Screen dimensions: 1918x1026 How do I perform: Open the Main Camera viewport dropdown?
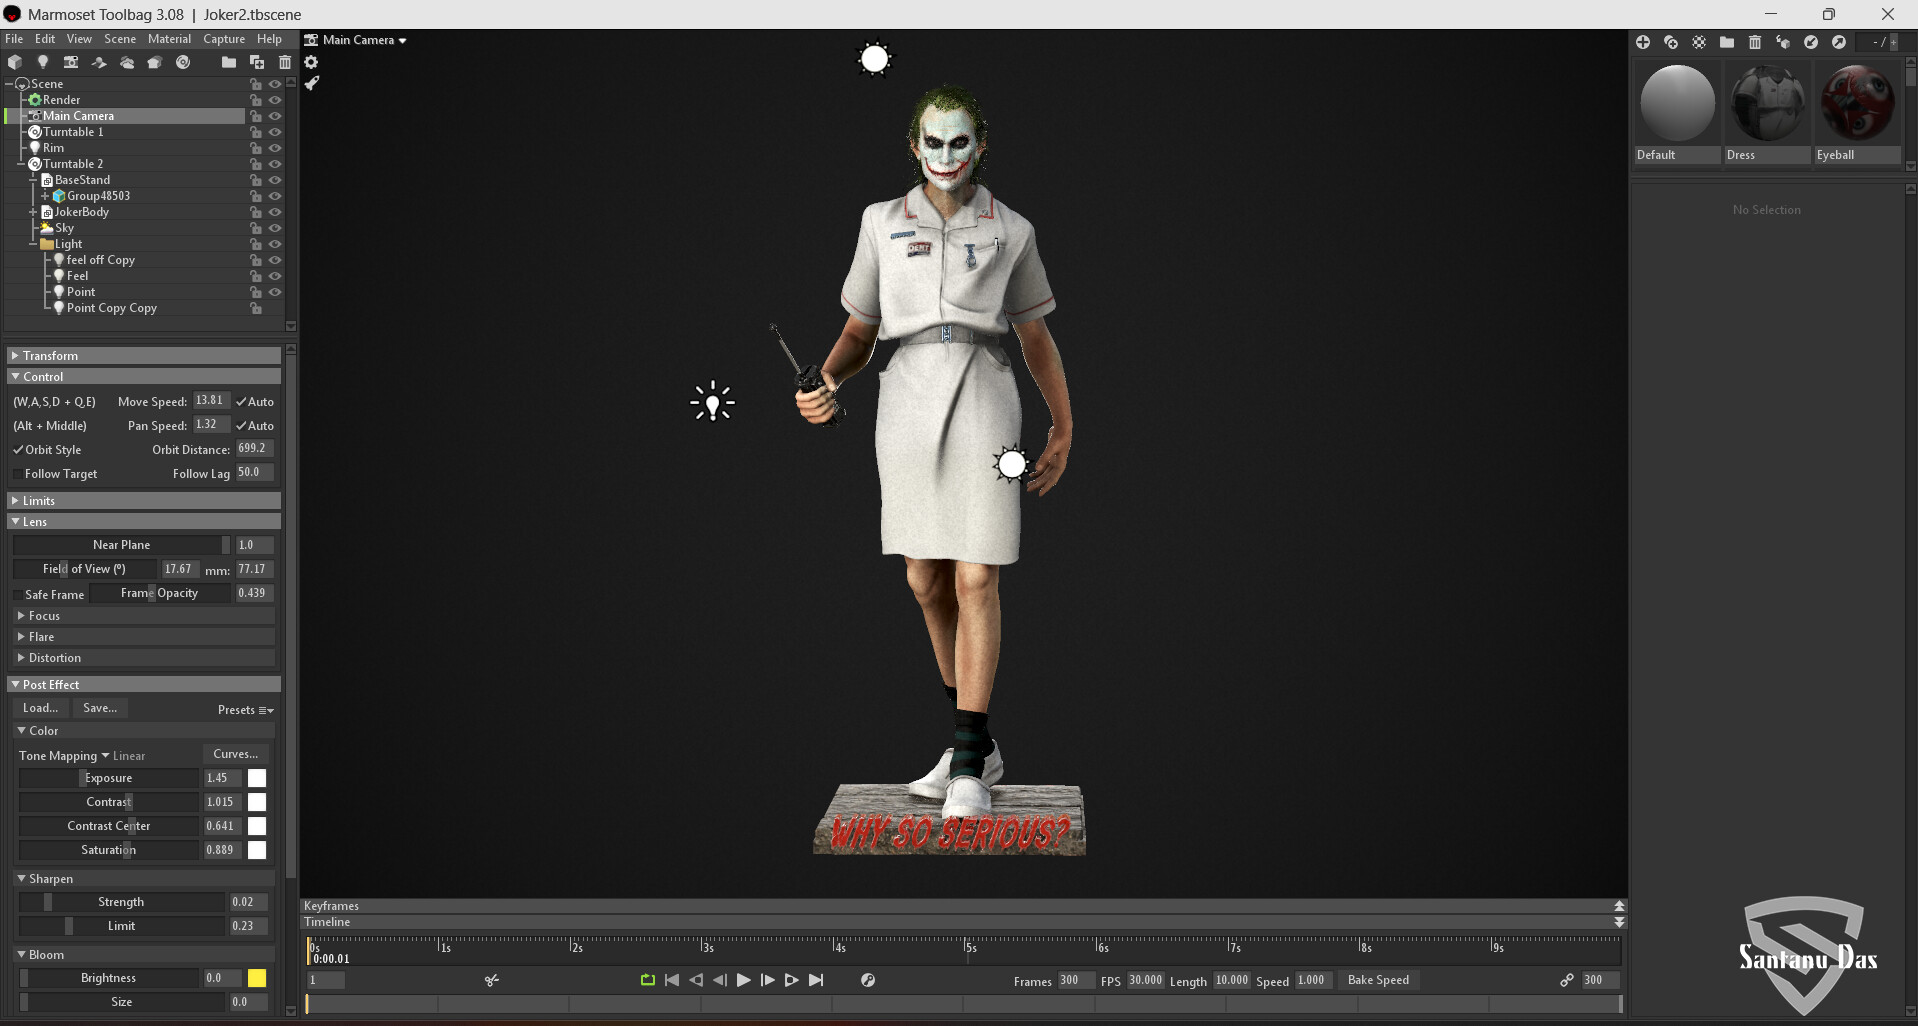pos(357,40)
